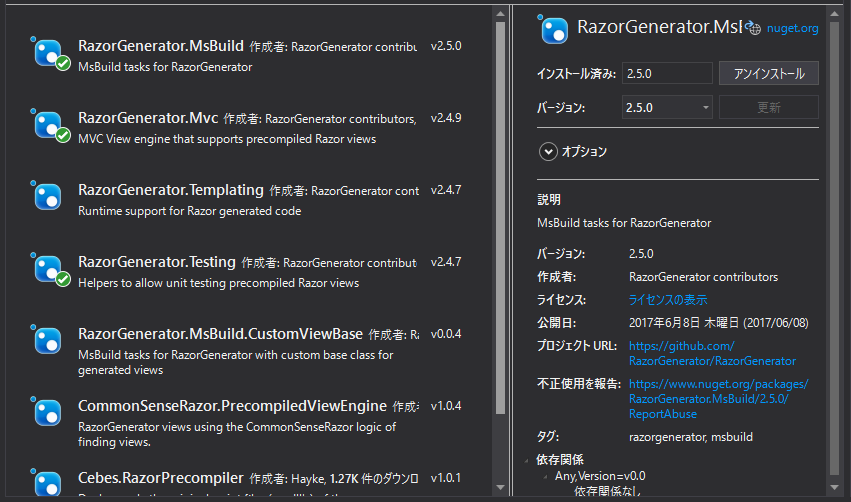Select the RazorGenerator.Mvc package title
Viewport: 851px width, 502px height.
pyautogui.click(x=148, y=118)
